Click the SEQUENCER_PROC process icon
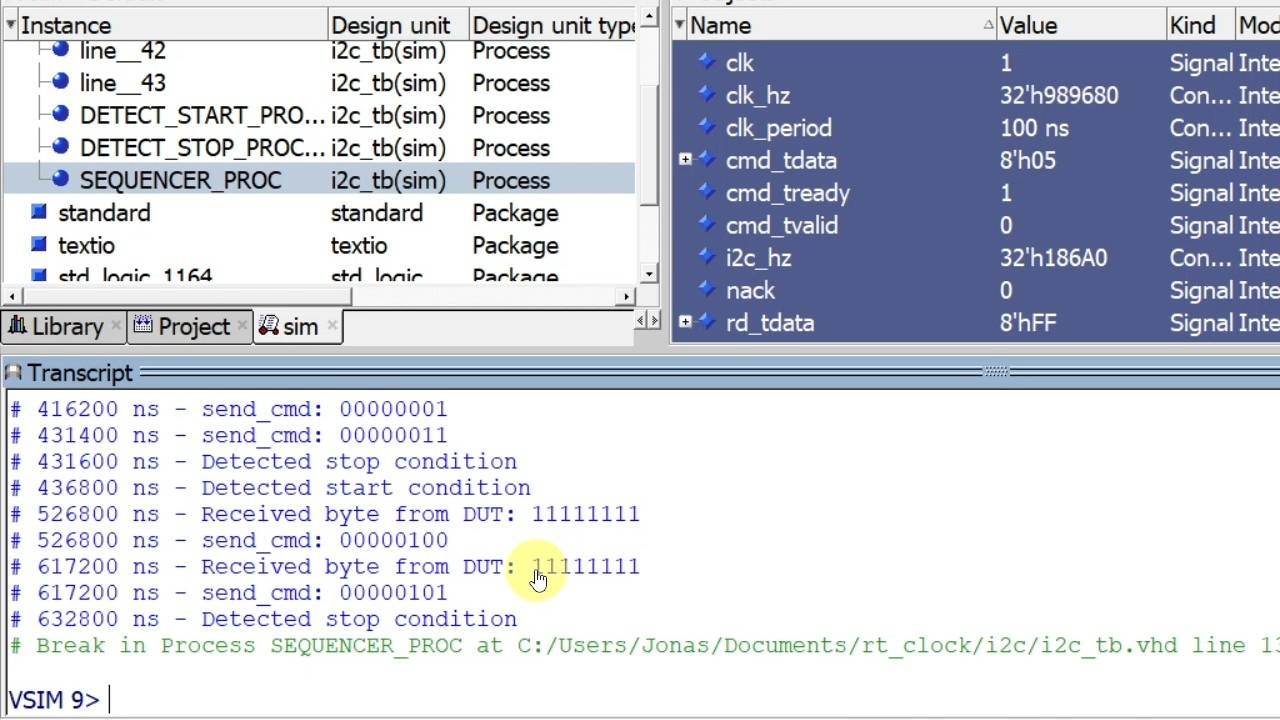The width and height of the screenshot is (1280, 720). pos(60,180)
